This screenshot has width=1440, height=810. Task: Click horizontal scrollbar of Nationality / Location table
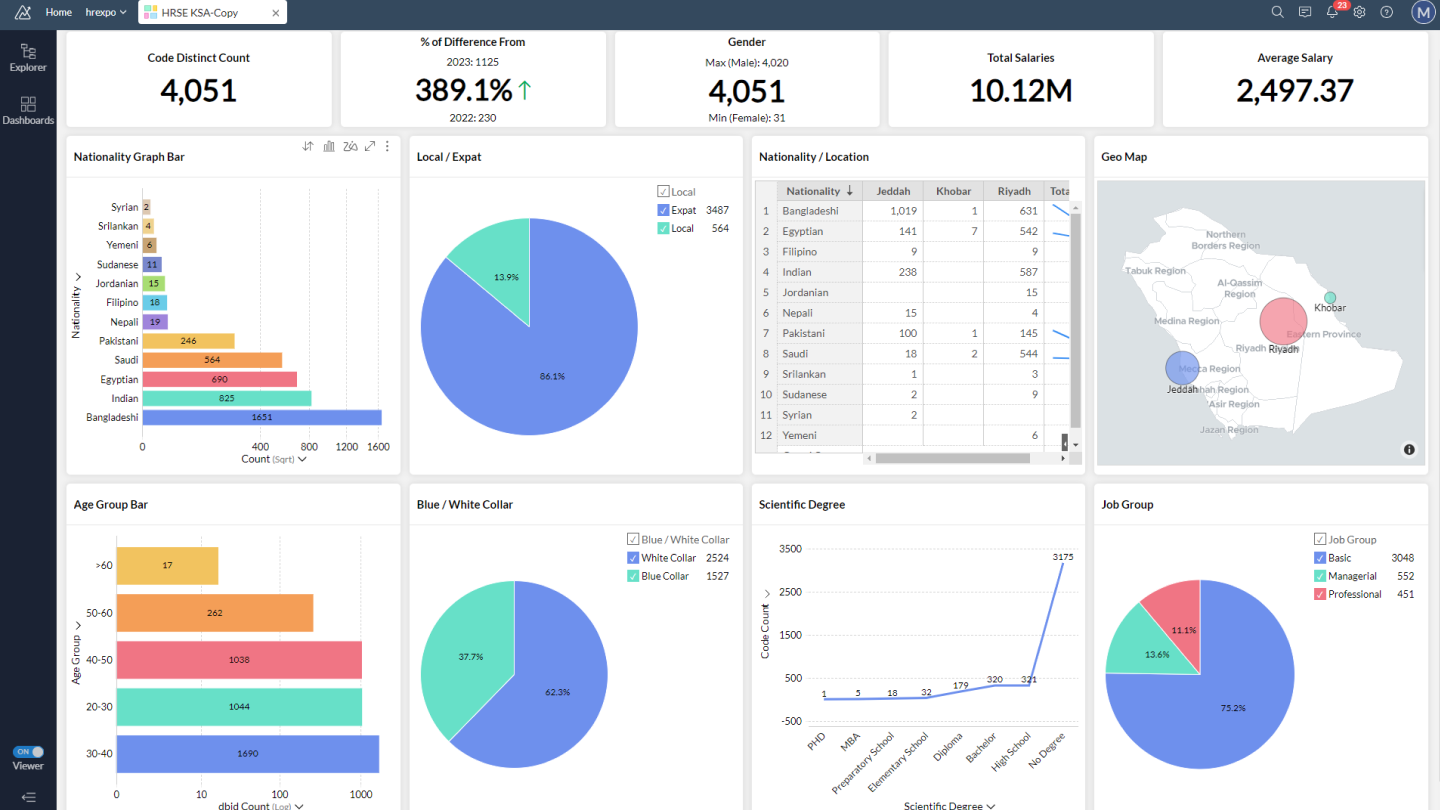[953, 458]
